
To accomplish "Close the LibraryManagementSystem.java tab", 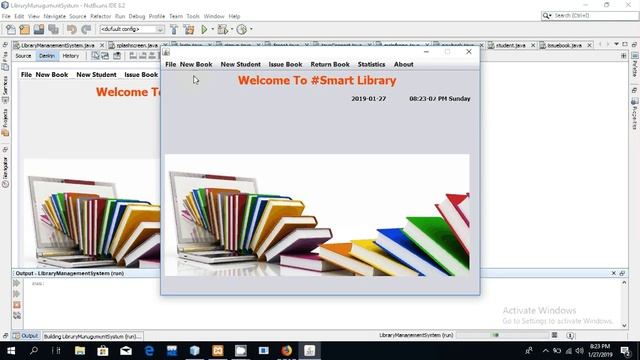I will pyautogui.click(x=102, y=45).
